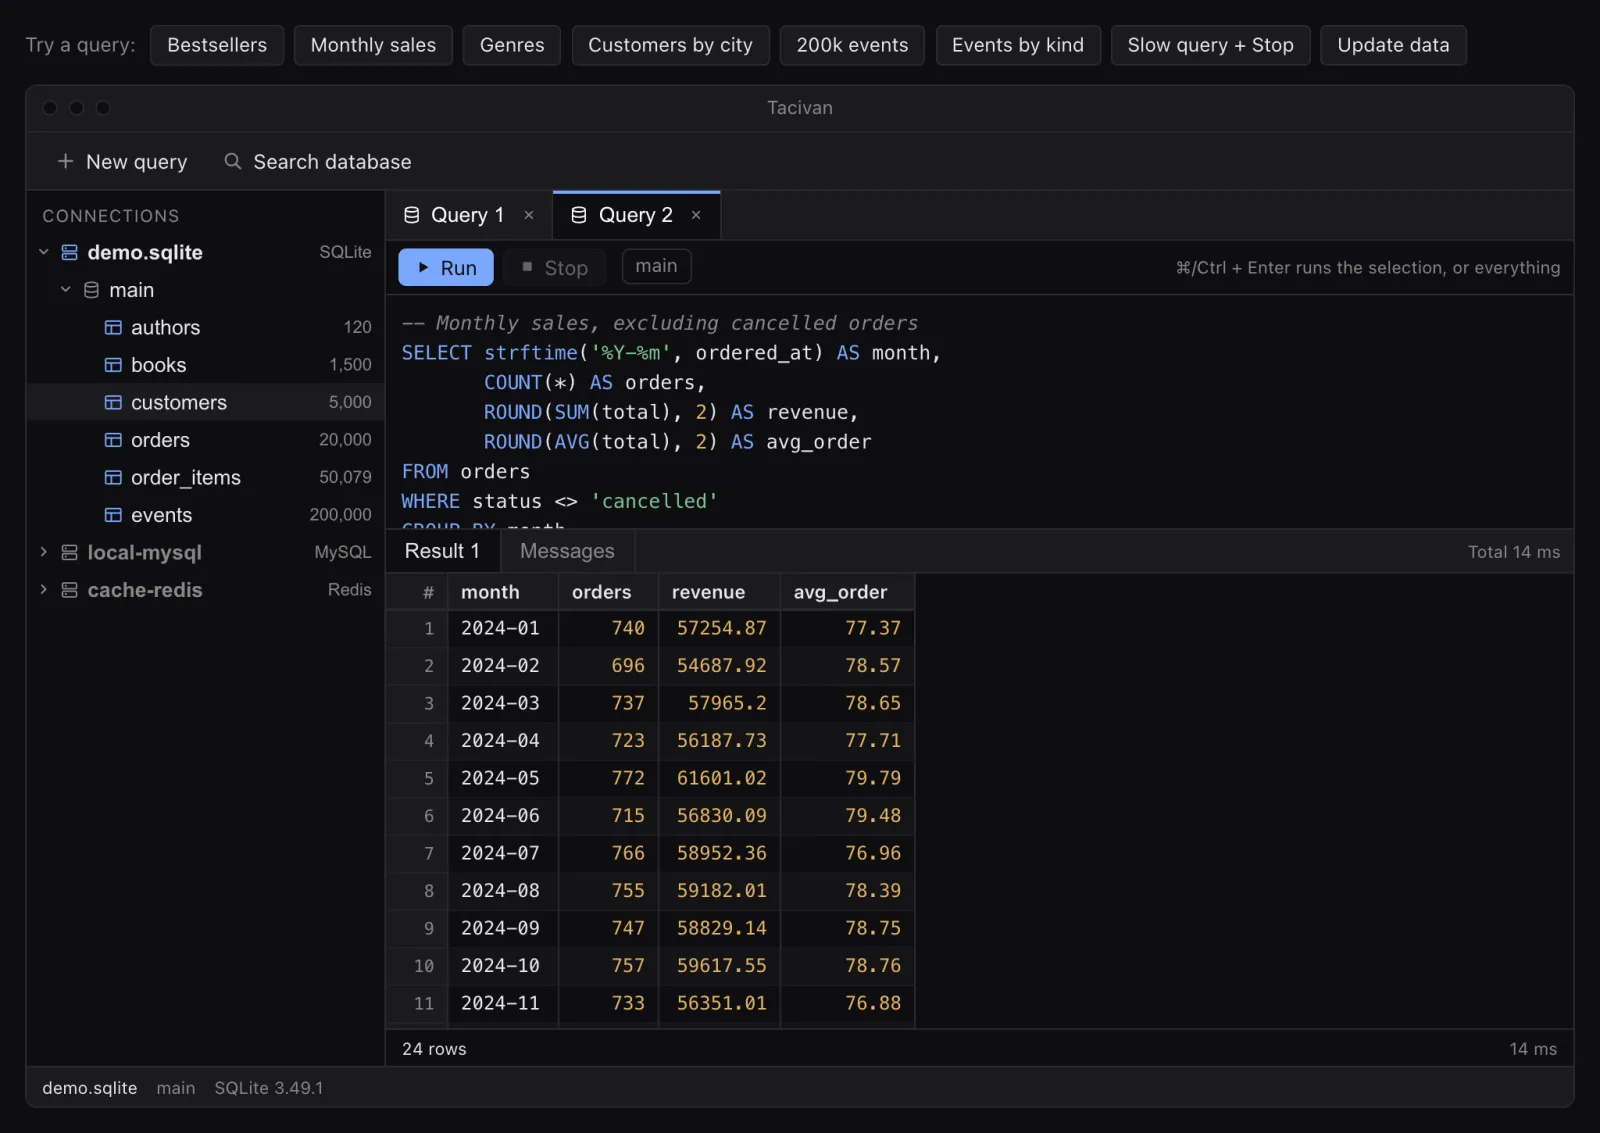Stop the running query
1600x1133 pixels.
pyautogui.click(x=555, y=267)
